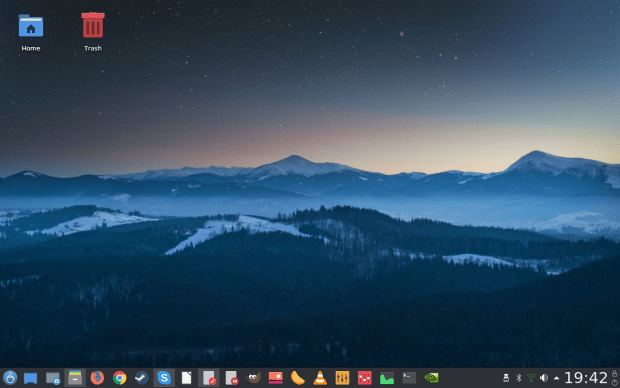The height and width of the screenshot is (388, 620).
Task: Open NVIDIA settings icon
Action: [x=431, y=378]
